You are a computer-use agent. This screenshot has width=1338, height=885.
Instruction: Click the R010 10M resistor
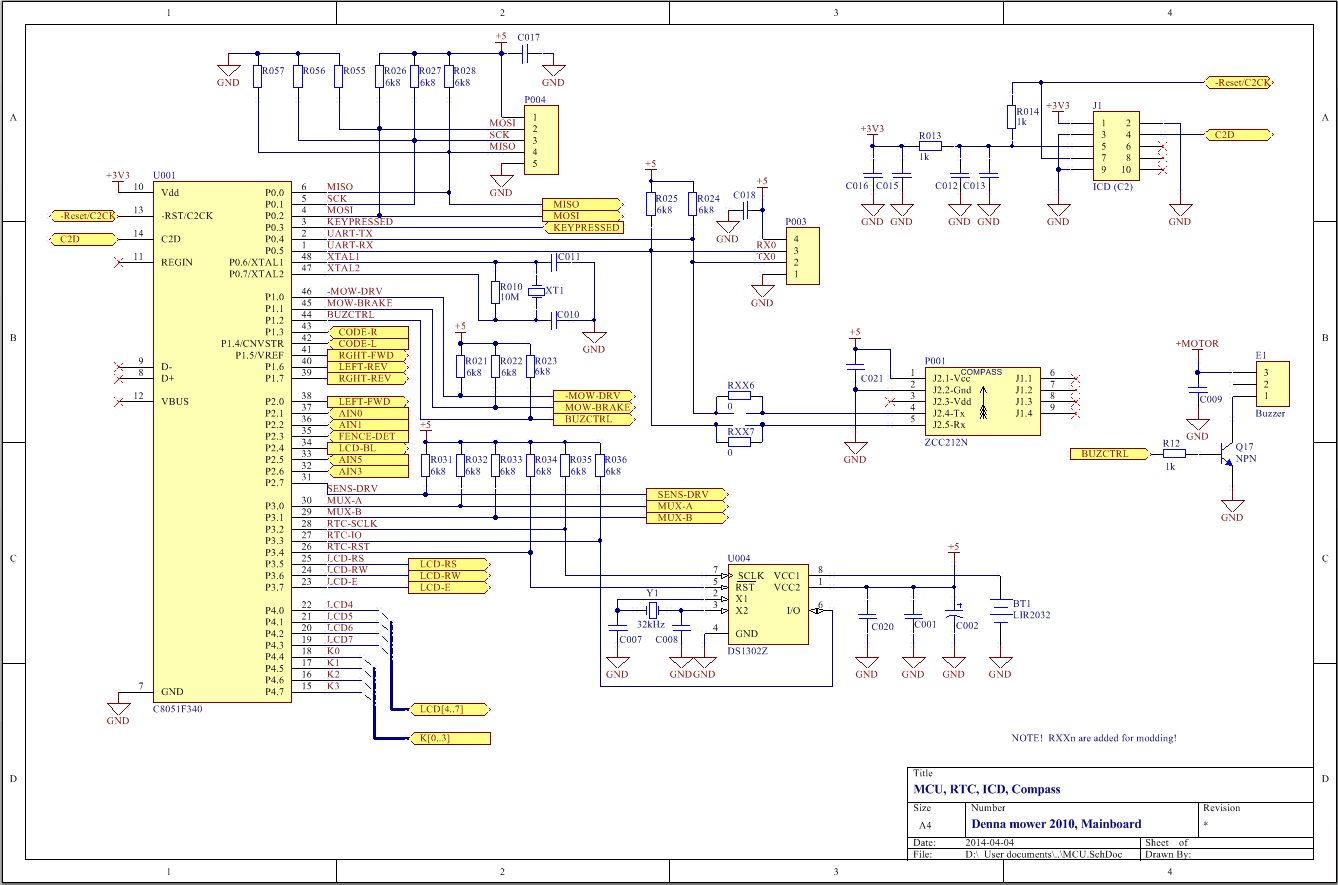coord(493,291)
